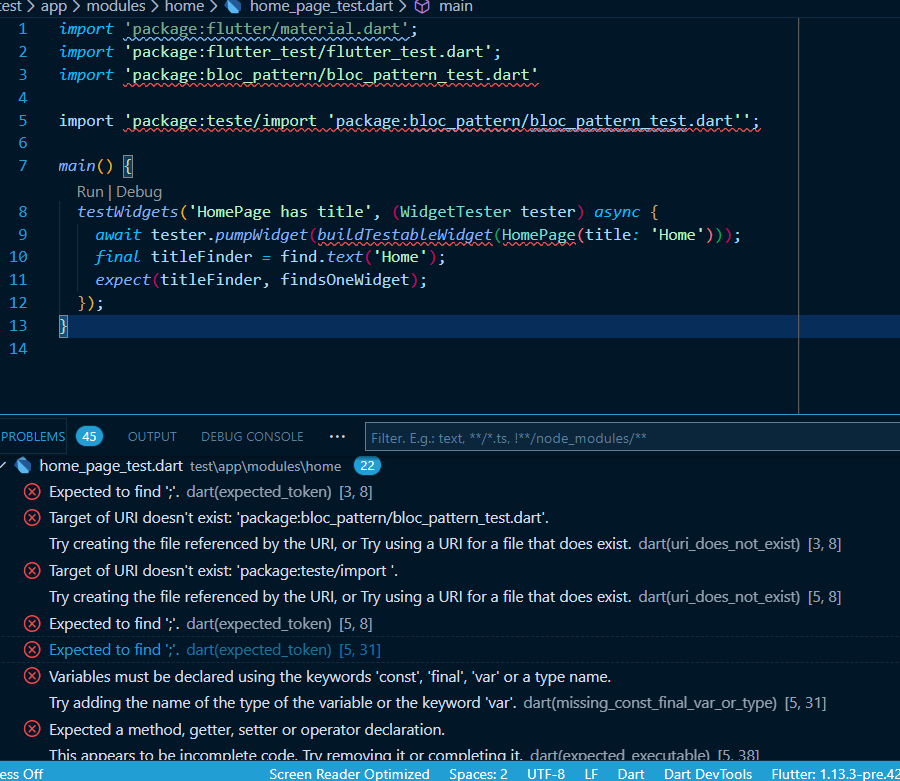Open the DEBUG CONSOLE tab

(252, 437)
